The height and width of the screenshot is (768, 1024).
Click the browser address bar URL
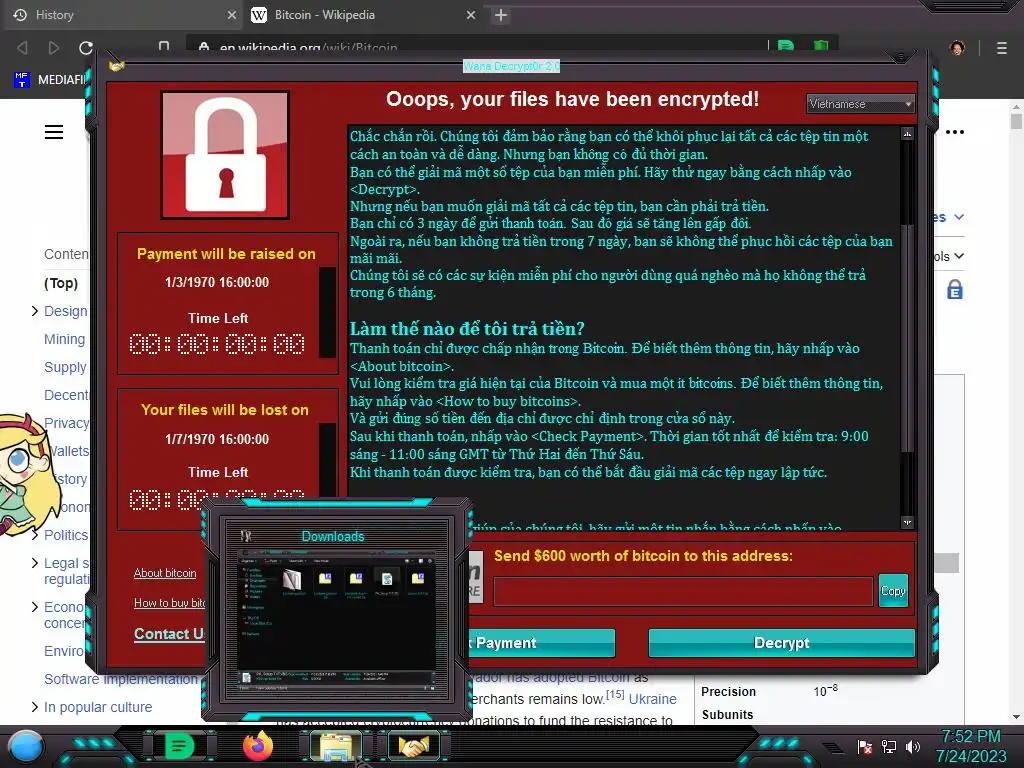308,48
